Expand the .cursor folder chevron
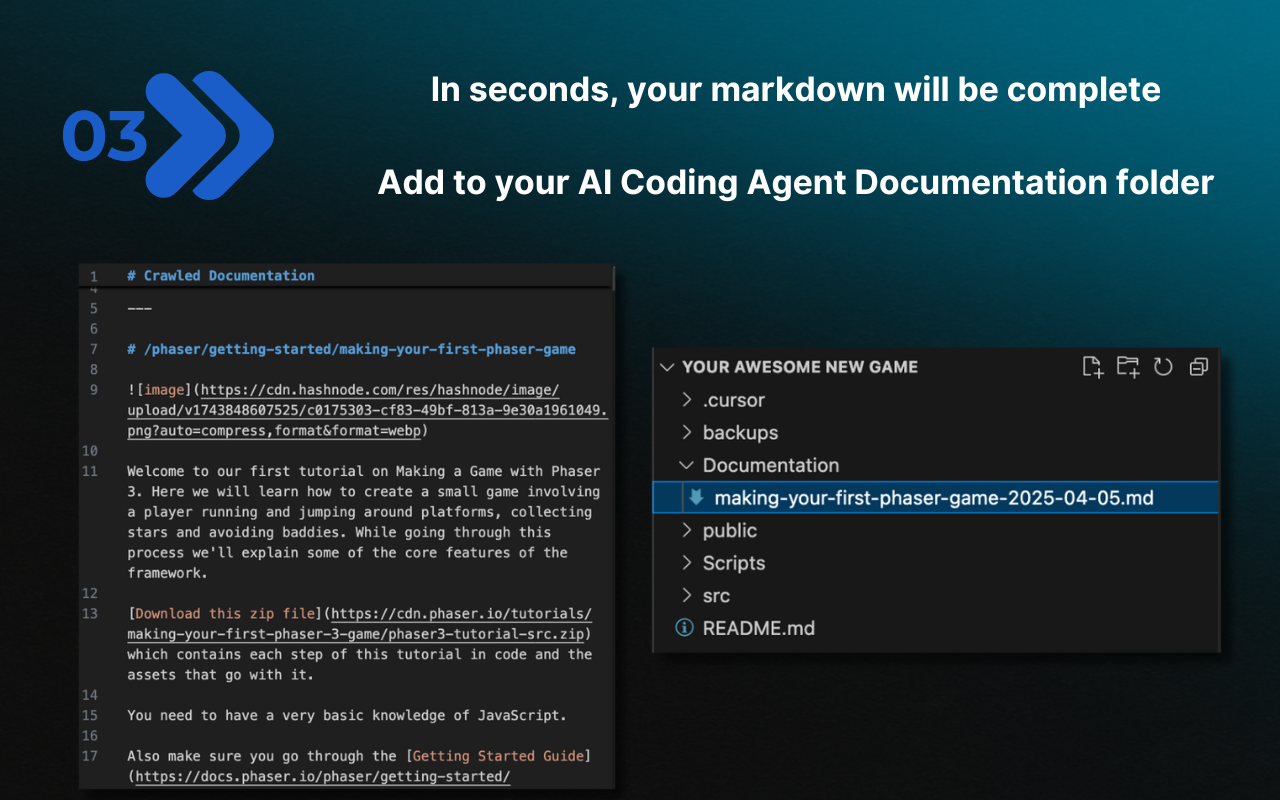 point(686,400)
